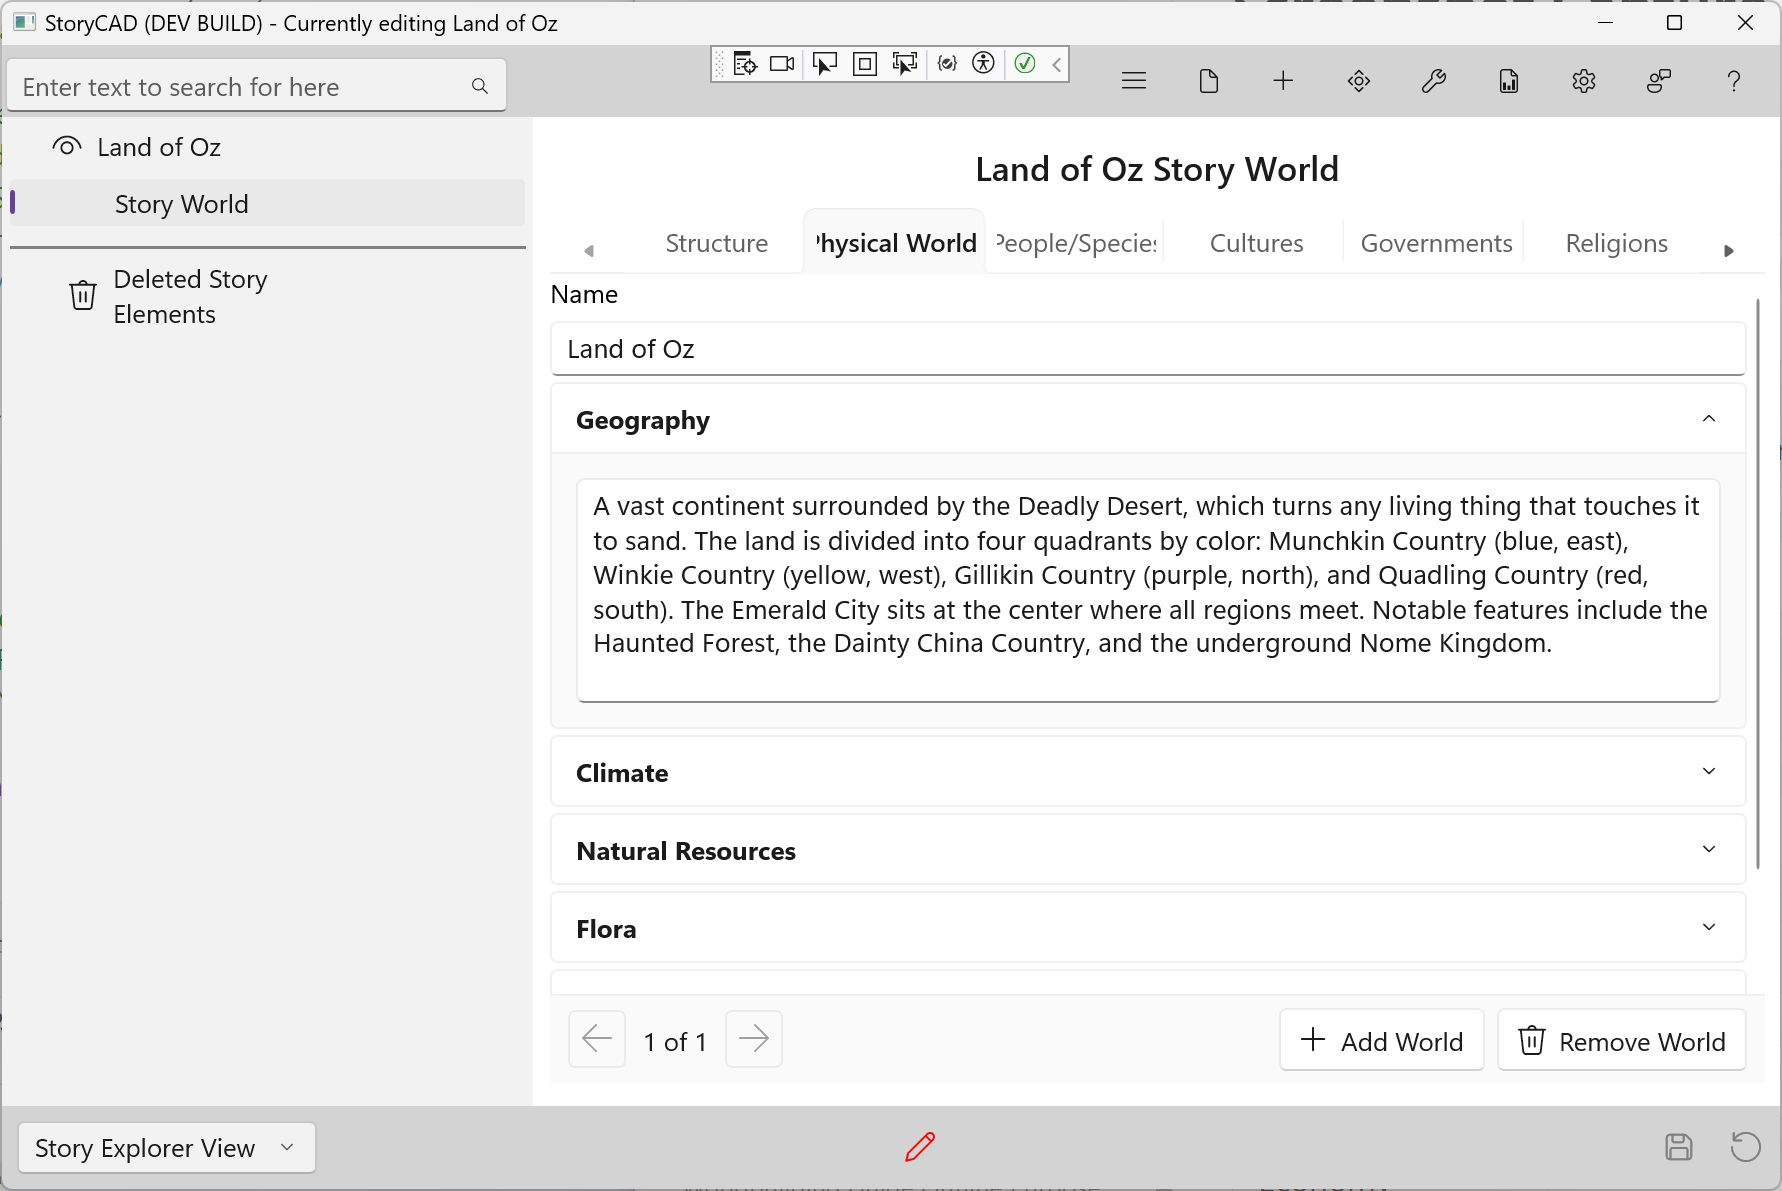The width and height of the screenshot is (1782, 1191).
Task: Click the feedback person-chat icon
Action: pos(1658,81)
